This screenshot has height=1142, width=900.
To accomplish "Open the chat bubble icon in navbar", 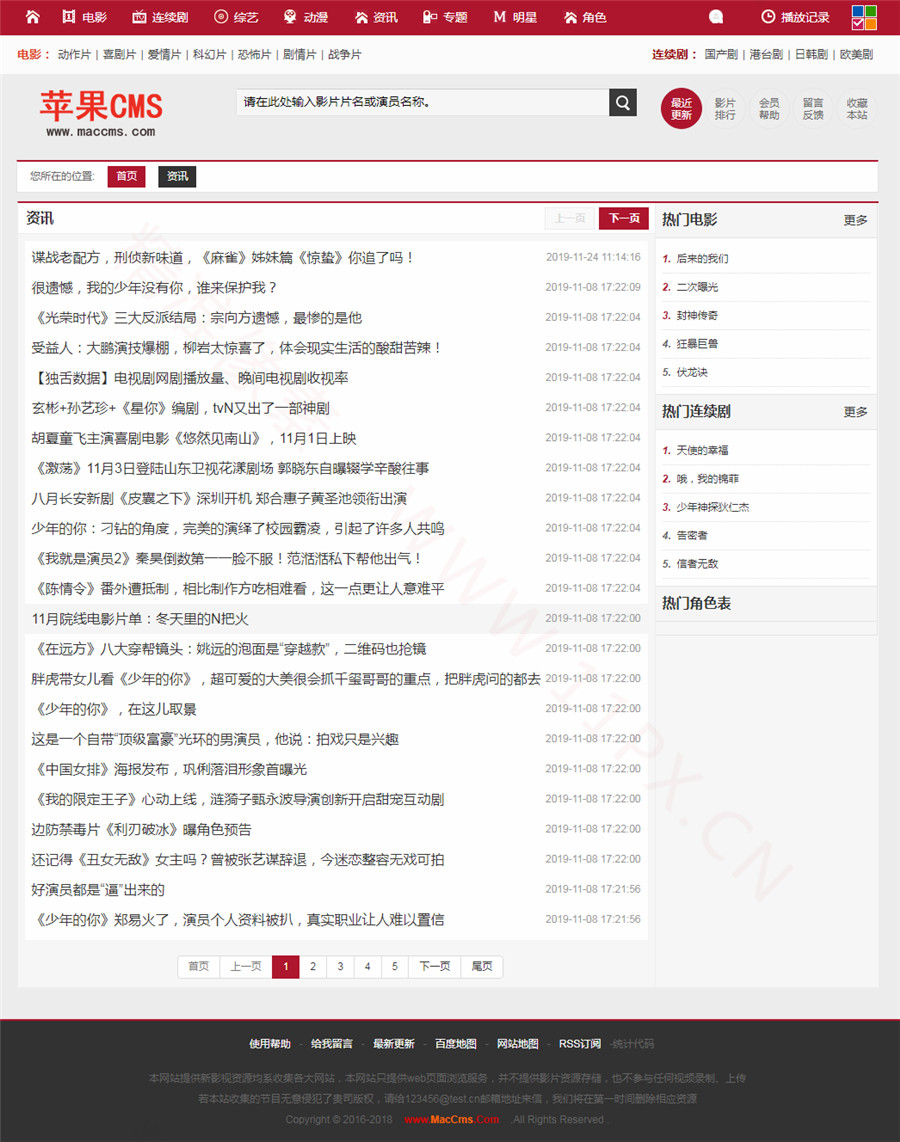I will coord(716,17).
